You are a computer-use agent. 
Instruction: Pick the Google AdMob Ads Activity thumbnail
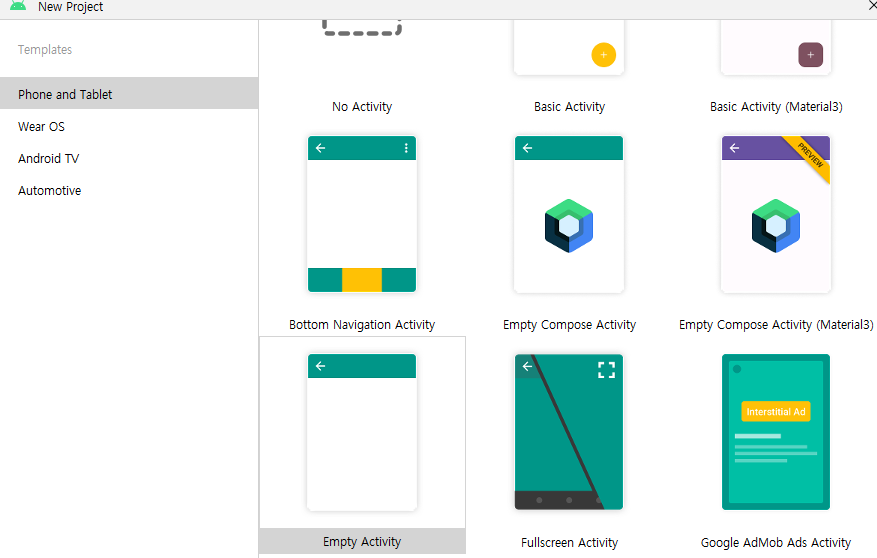tap(776, 432)
